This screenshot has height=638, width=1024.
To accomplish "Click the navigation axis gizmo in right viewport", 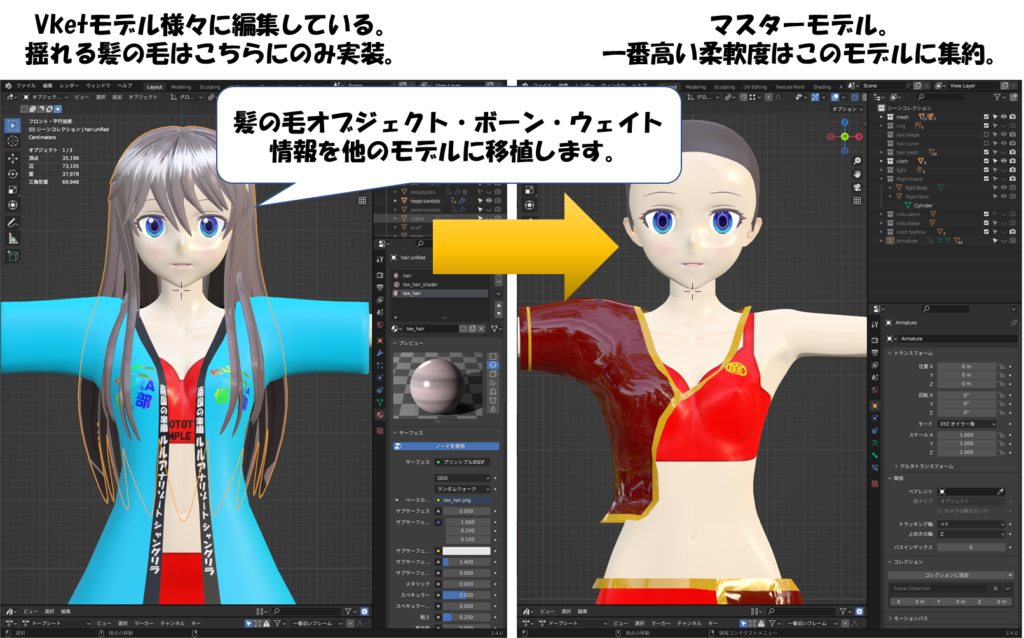I will 844,136.
